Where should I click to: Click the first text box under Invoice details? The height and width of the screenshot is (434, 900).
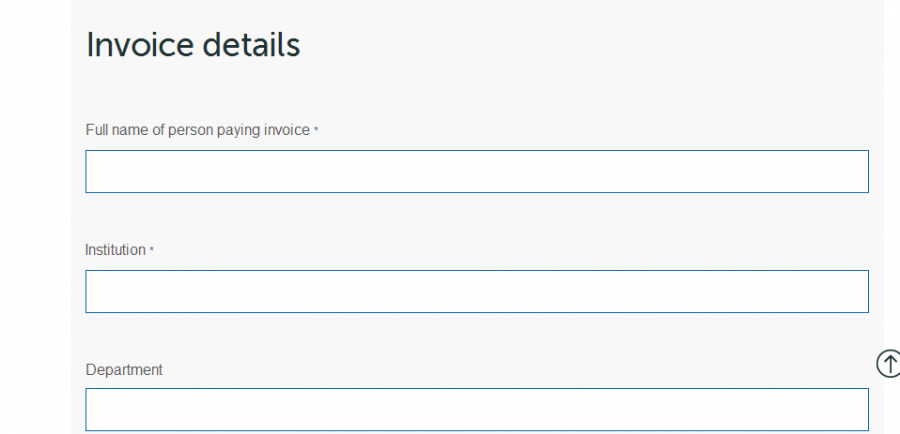pos(476,171)
